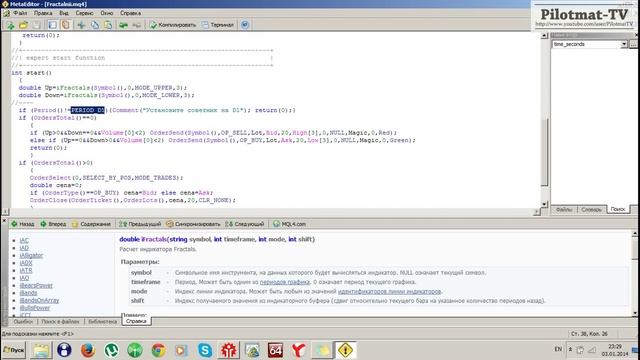Click the search field containing time_seconds
Image resolution: width=640 pixels, height=360 pixels.
pos(586,44)
